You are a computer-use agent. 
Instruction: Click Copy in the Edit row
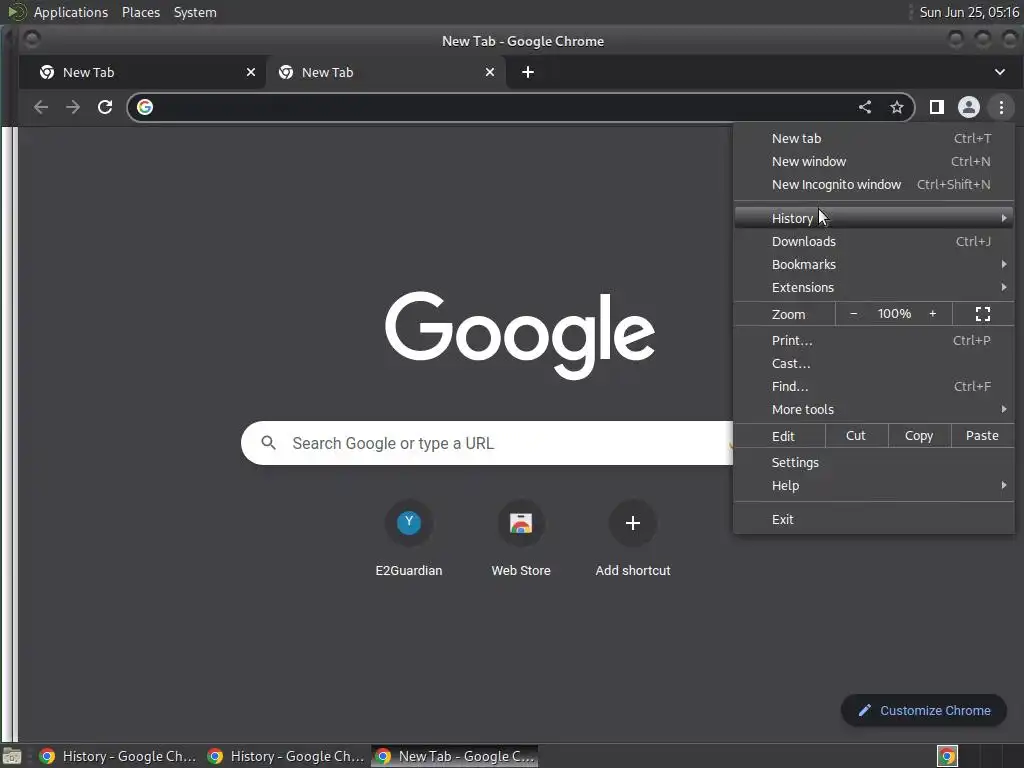pyautogui.click(x=918, y=436)
